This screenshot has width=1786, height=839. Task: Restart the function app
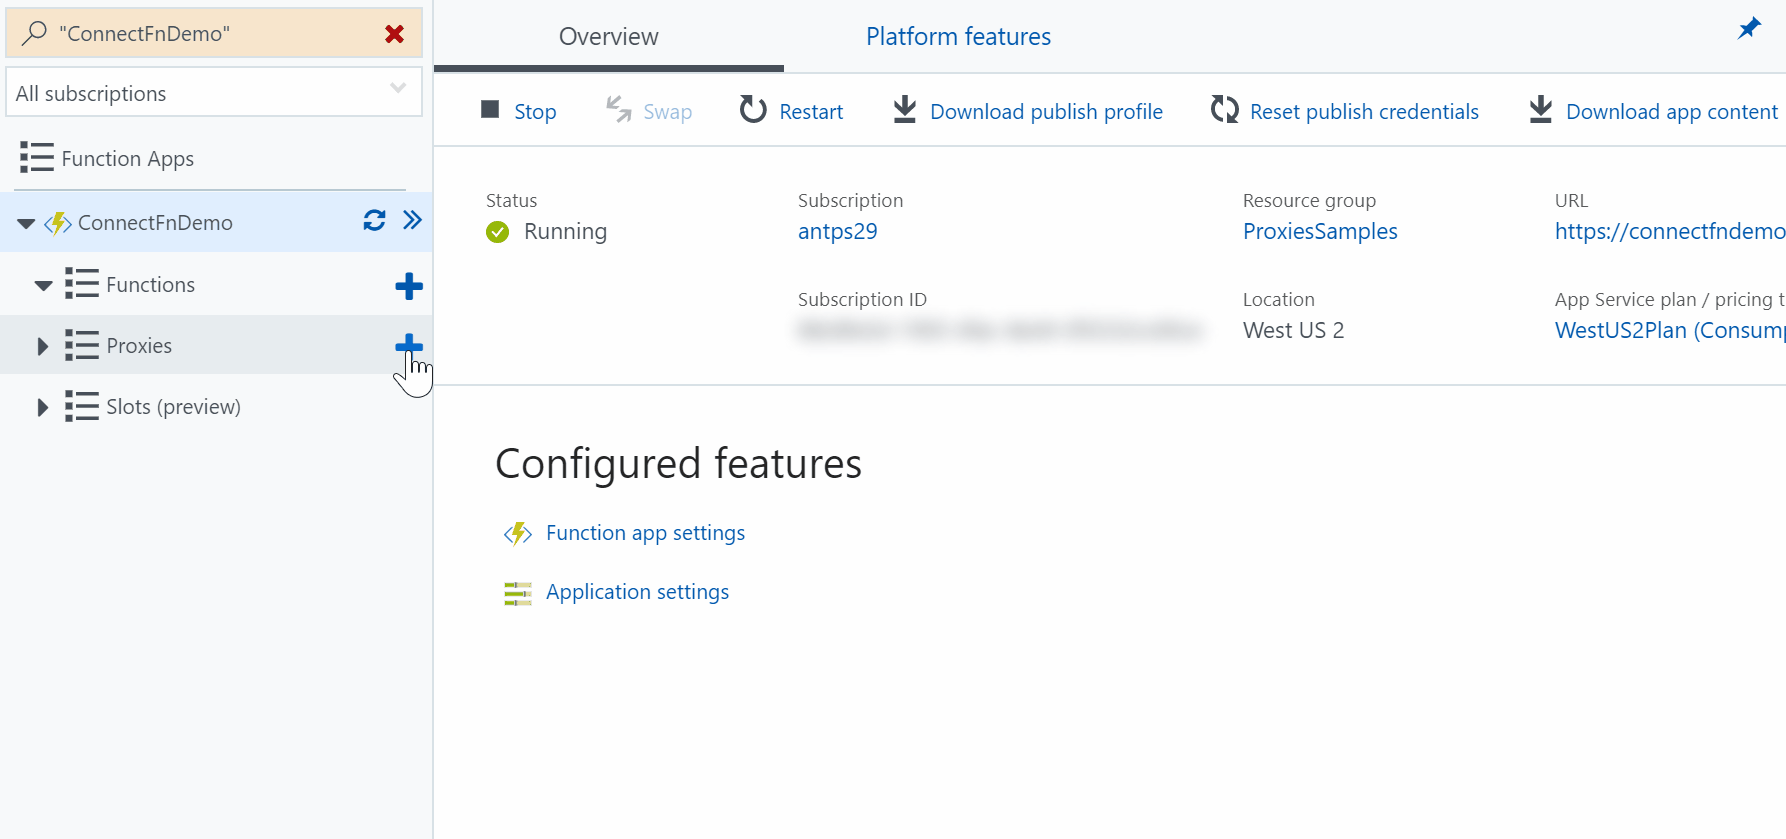pyautogui.click(x=791, y=111)
